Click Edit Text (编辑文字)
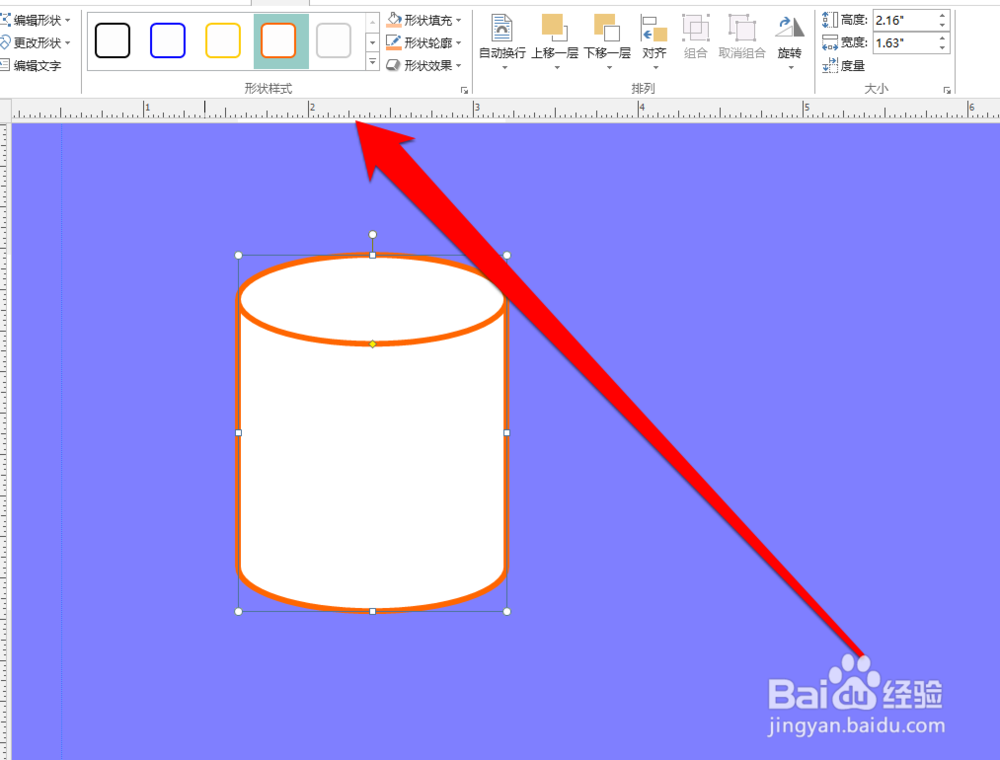This screenshot has height=760, width=1000. [32, 65]
